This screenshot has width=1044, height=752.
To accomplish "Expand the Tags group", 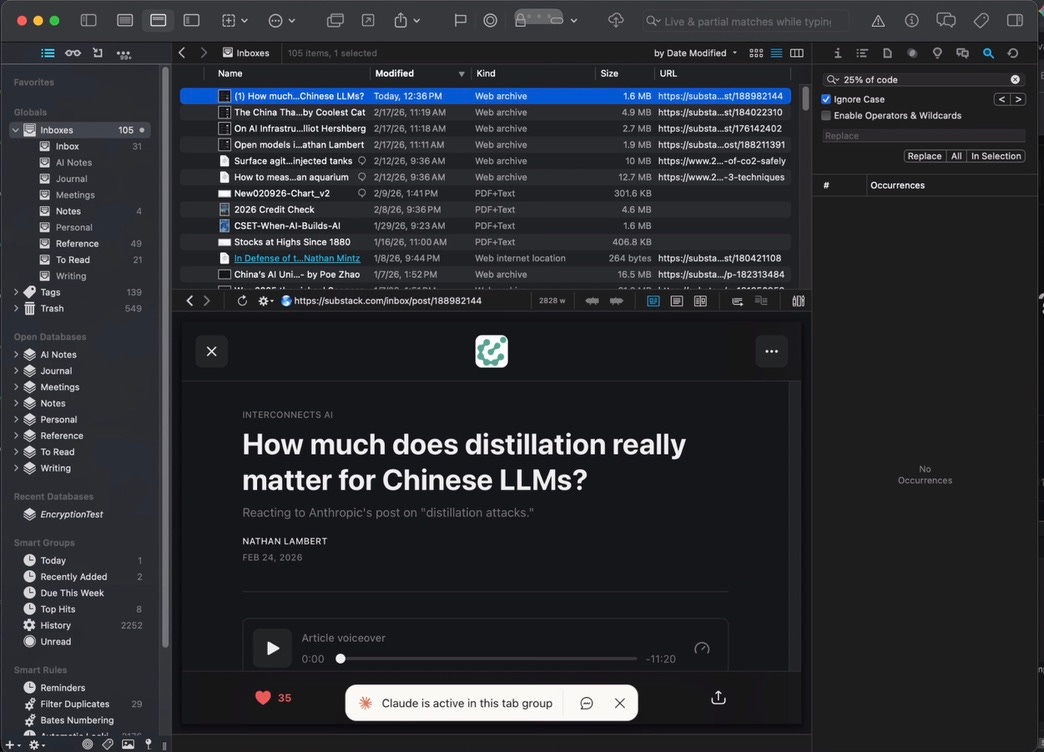I will click(16, 292).
